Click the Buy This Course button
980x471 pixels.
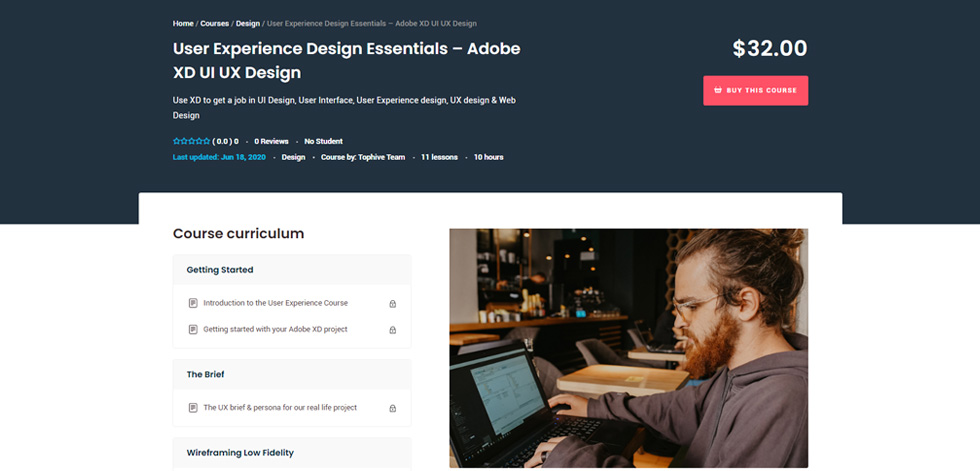pyautogui.click(x=756, y=91)
